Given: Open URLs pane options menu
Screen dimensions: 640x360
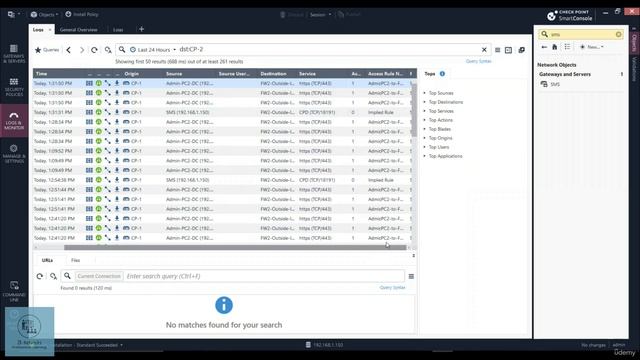Looking at the screenshot, I should pyautogui.click(x=411, y=276).
